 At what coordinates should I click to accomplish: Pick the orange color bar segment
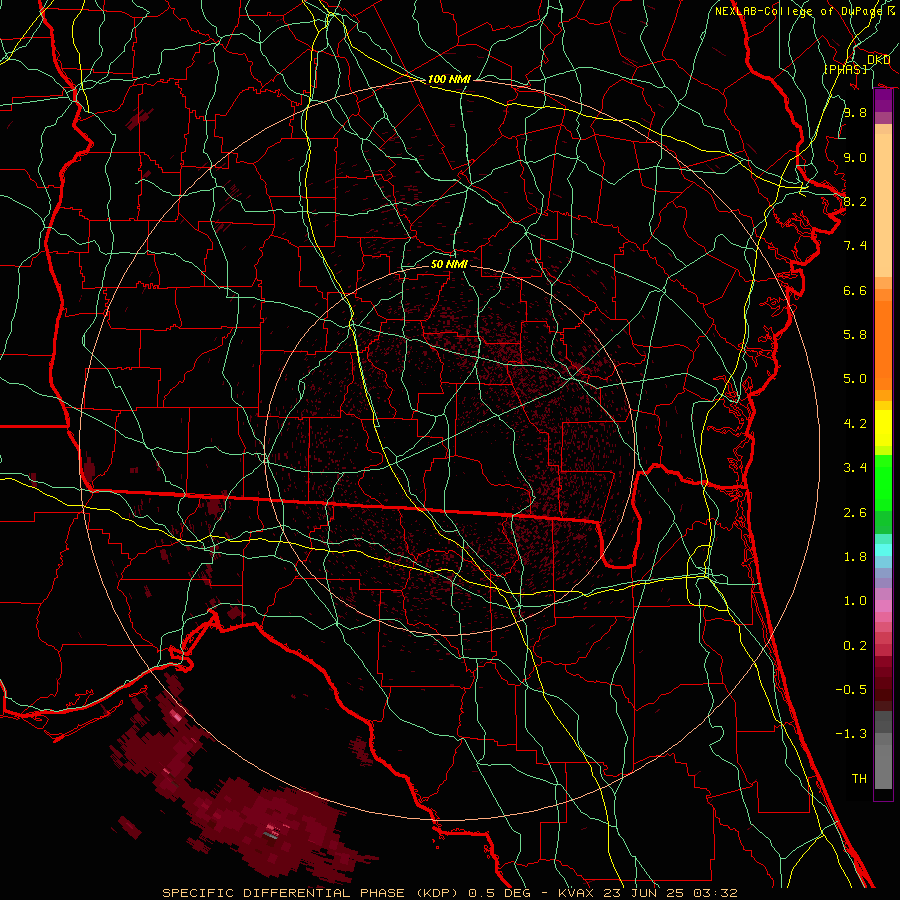click(883, 346)
